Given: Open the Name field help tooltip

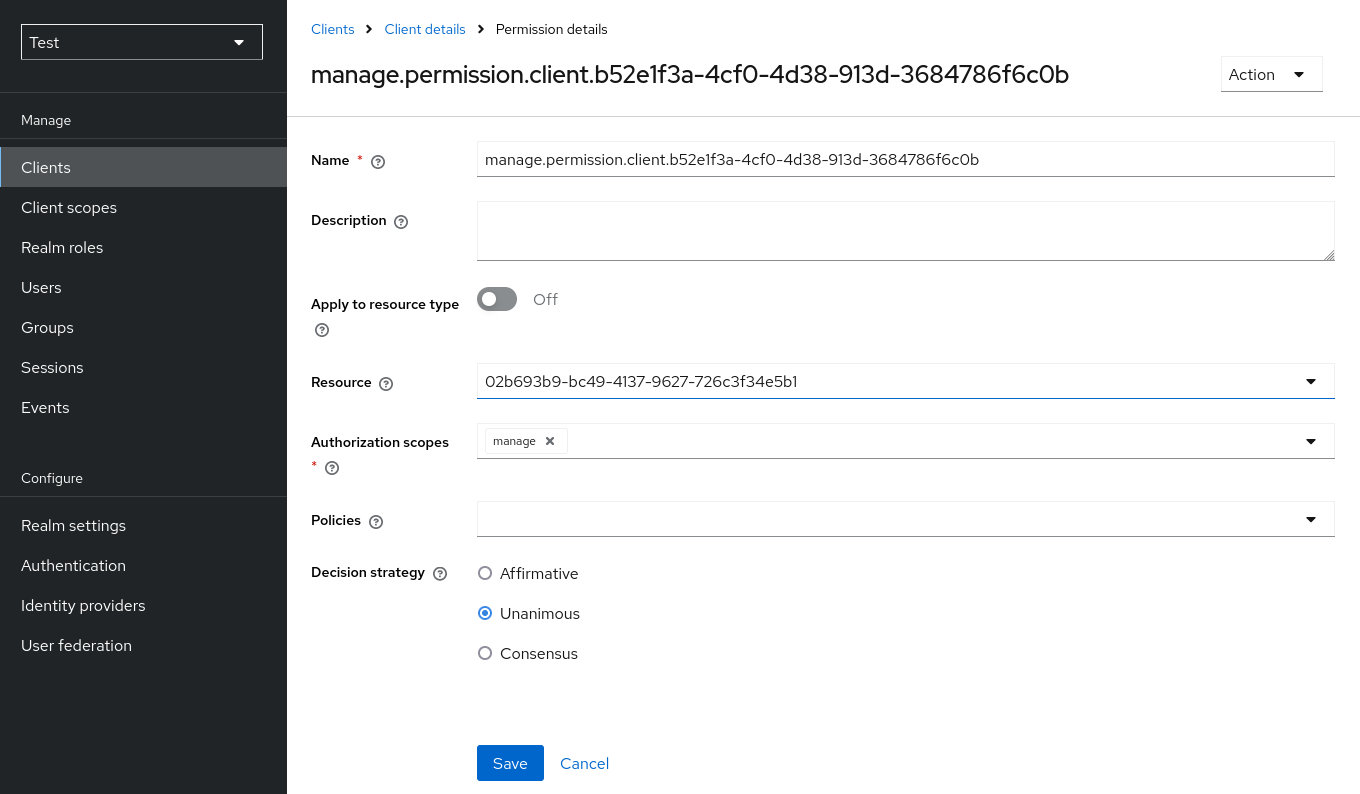Looking at the screenshot, I should click(377, 161).
